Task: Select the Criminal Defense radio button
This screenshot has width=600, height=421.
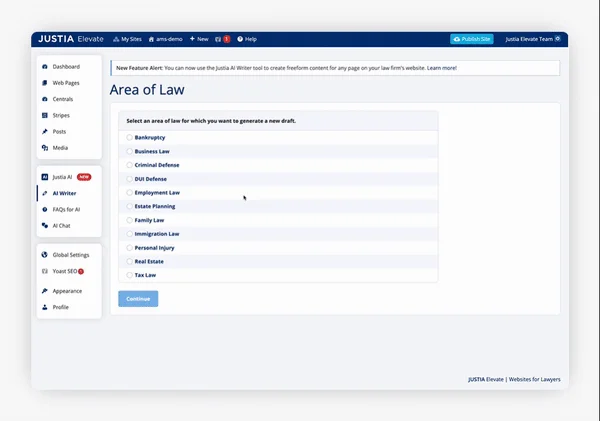Action: [x=129, y=165]
